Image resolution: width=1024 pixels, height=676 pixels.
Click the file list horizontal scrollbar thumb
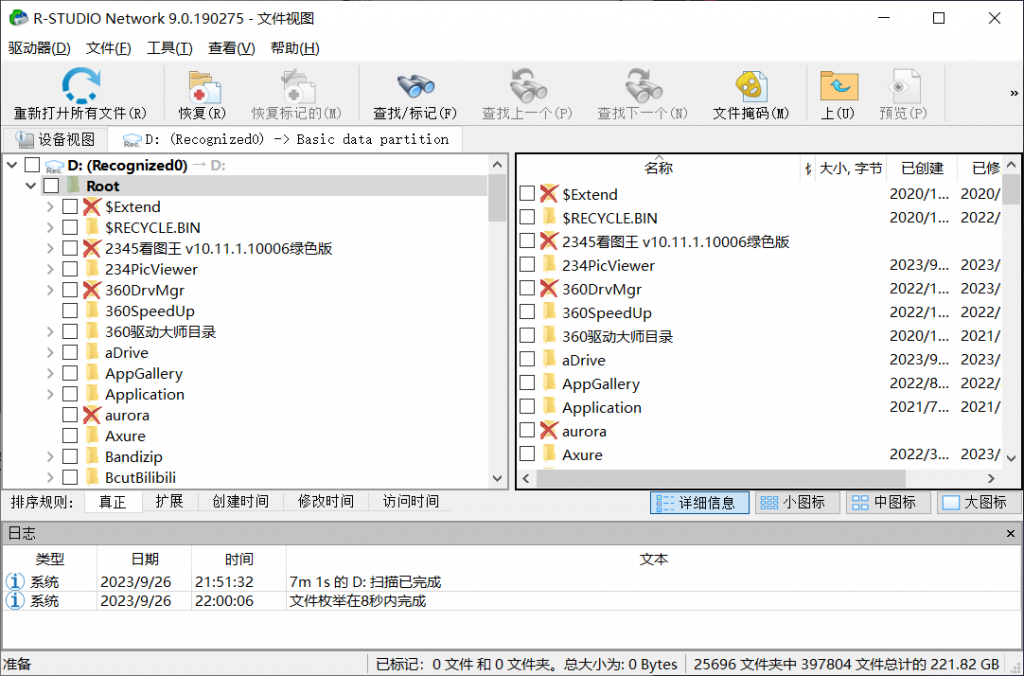721,478
